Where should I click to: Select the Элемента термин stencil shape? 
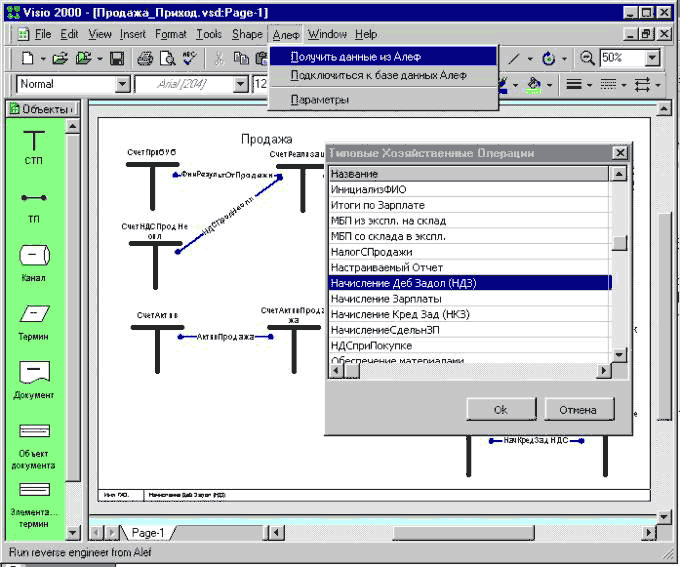34,505
